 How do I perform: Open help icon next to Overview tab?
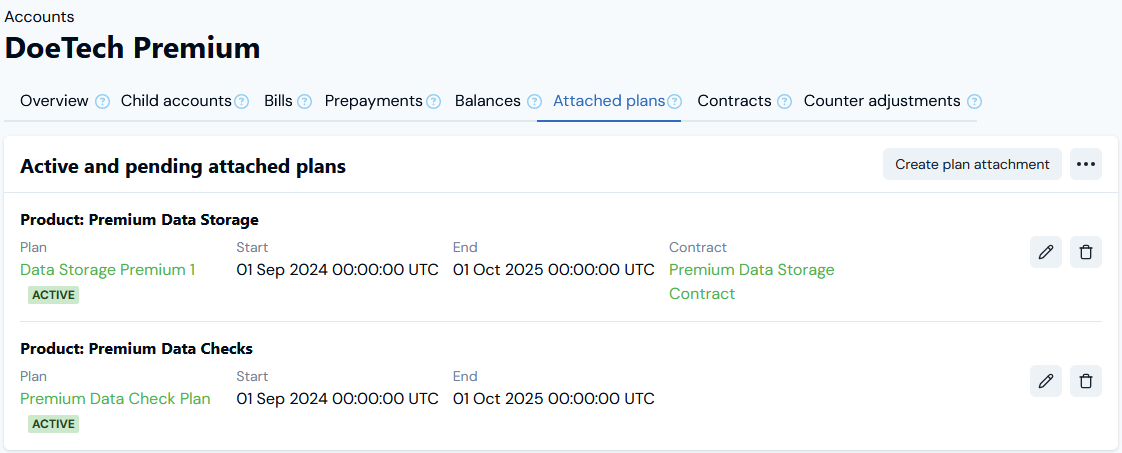(x=102, y=102)
